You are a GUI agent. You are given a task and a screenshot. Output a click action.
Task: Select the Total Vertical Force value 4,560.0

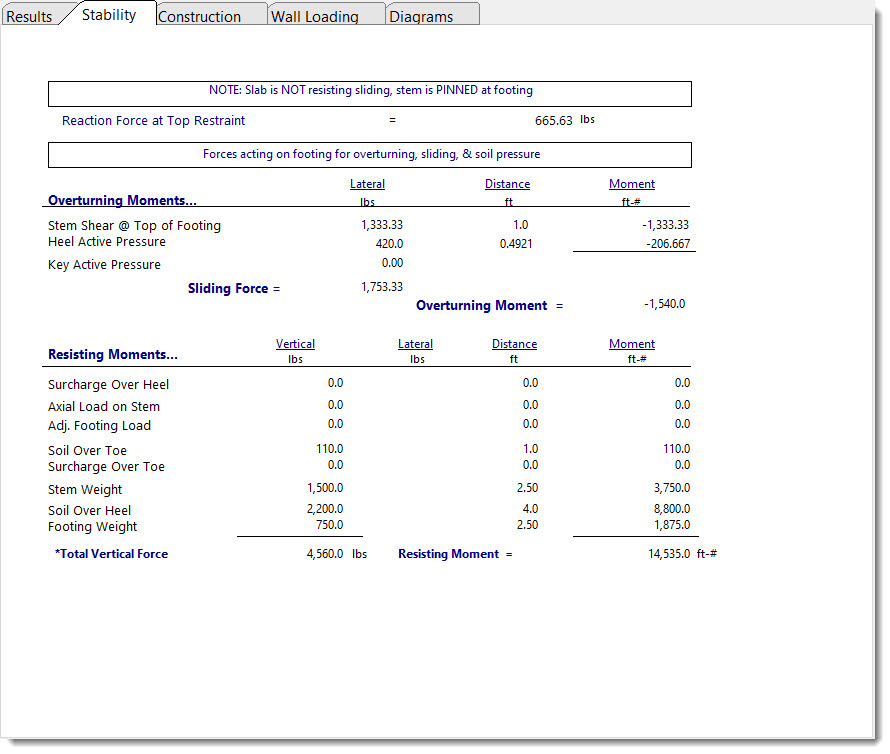[x=325, y=553]
